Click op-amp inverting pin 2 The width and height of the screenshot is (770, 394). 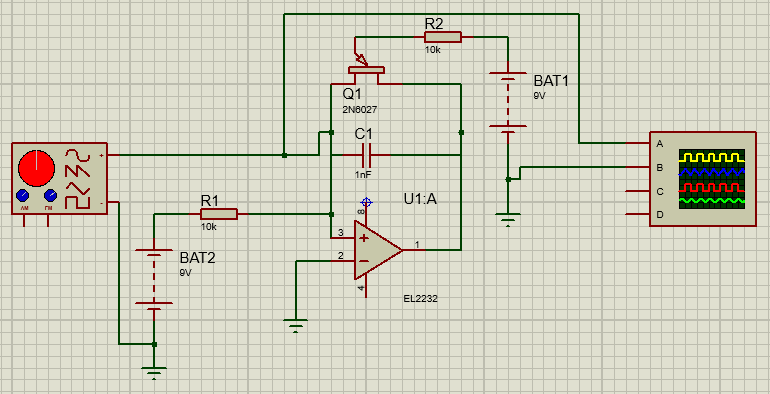[343, 261]
